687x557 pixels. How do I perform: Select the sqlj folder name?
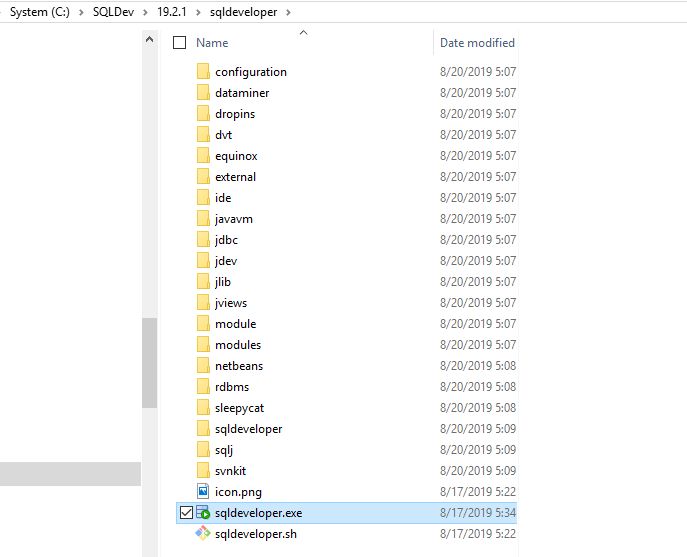(224, 451)
